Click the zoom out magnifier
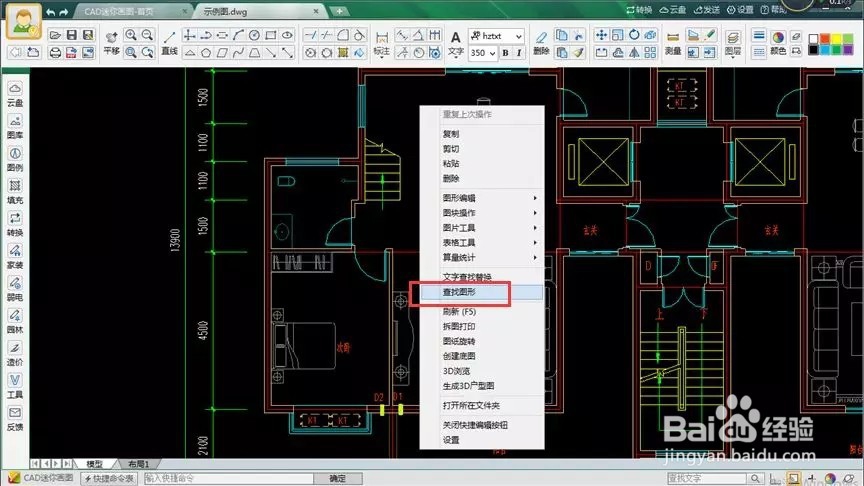Viewport: 864px width, 486px height. 147,35
